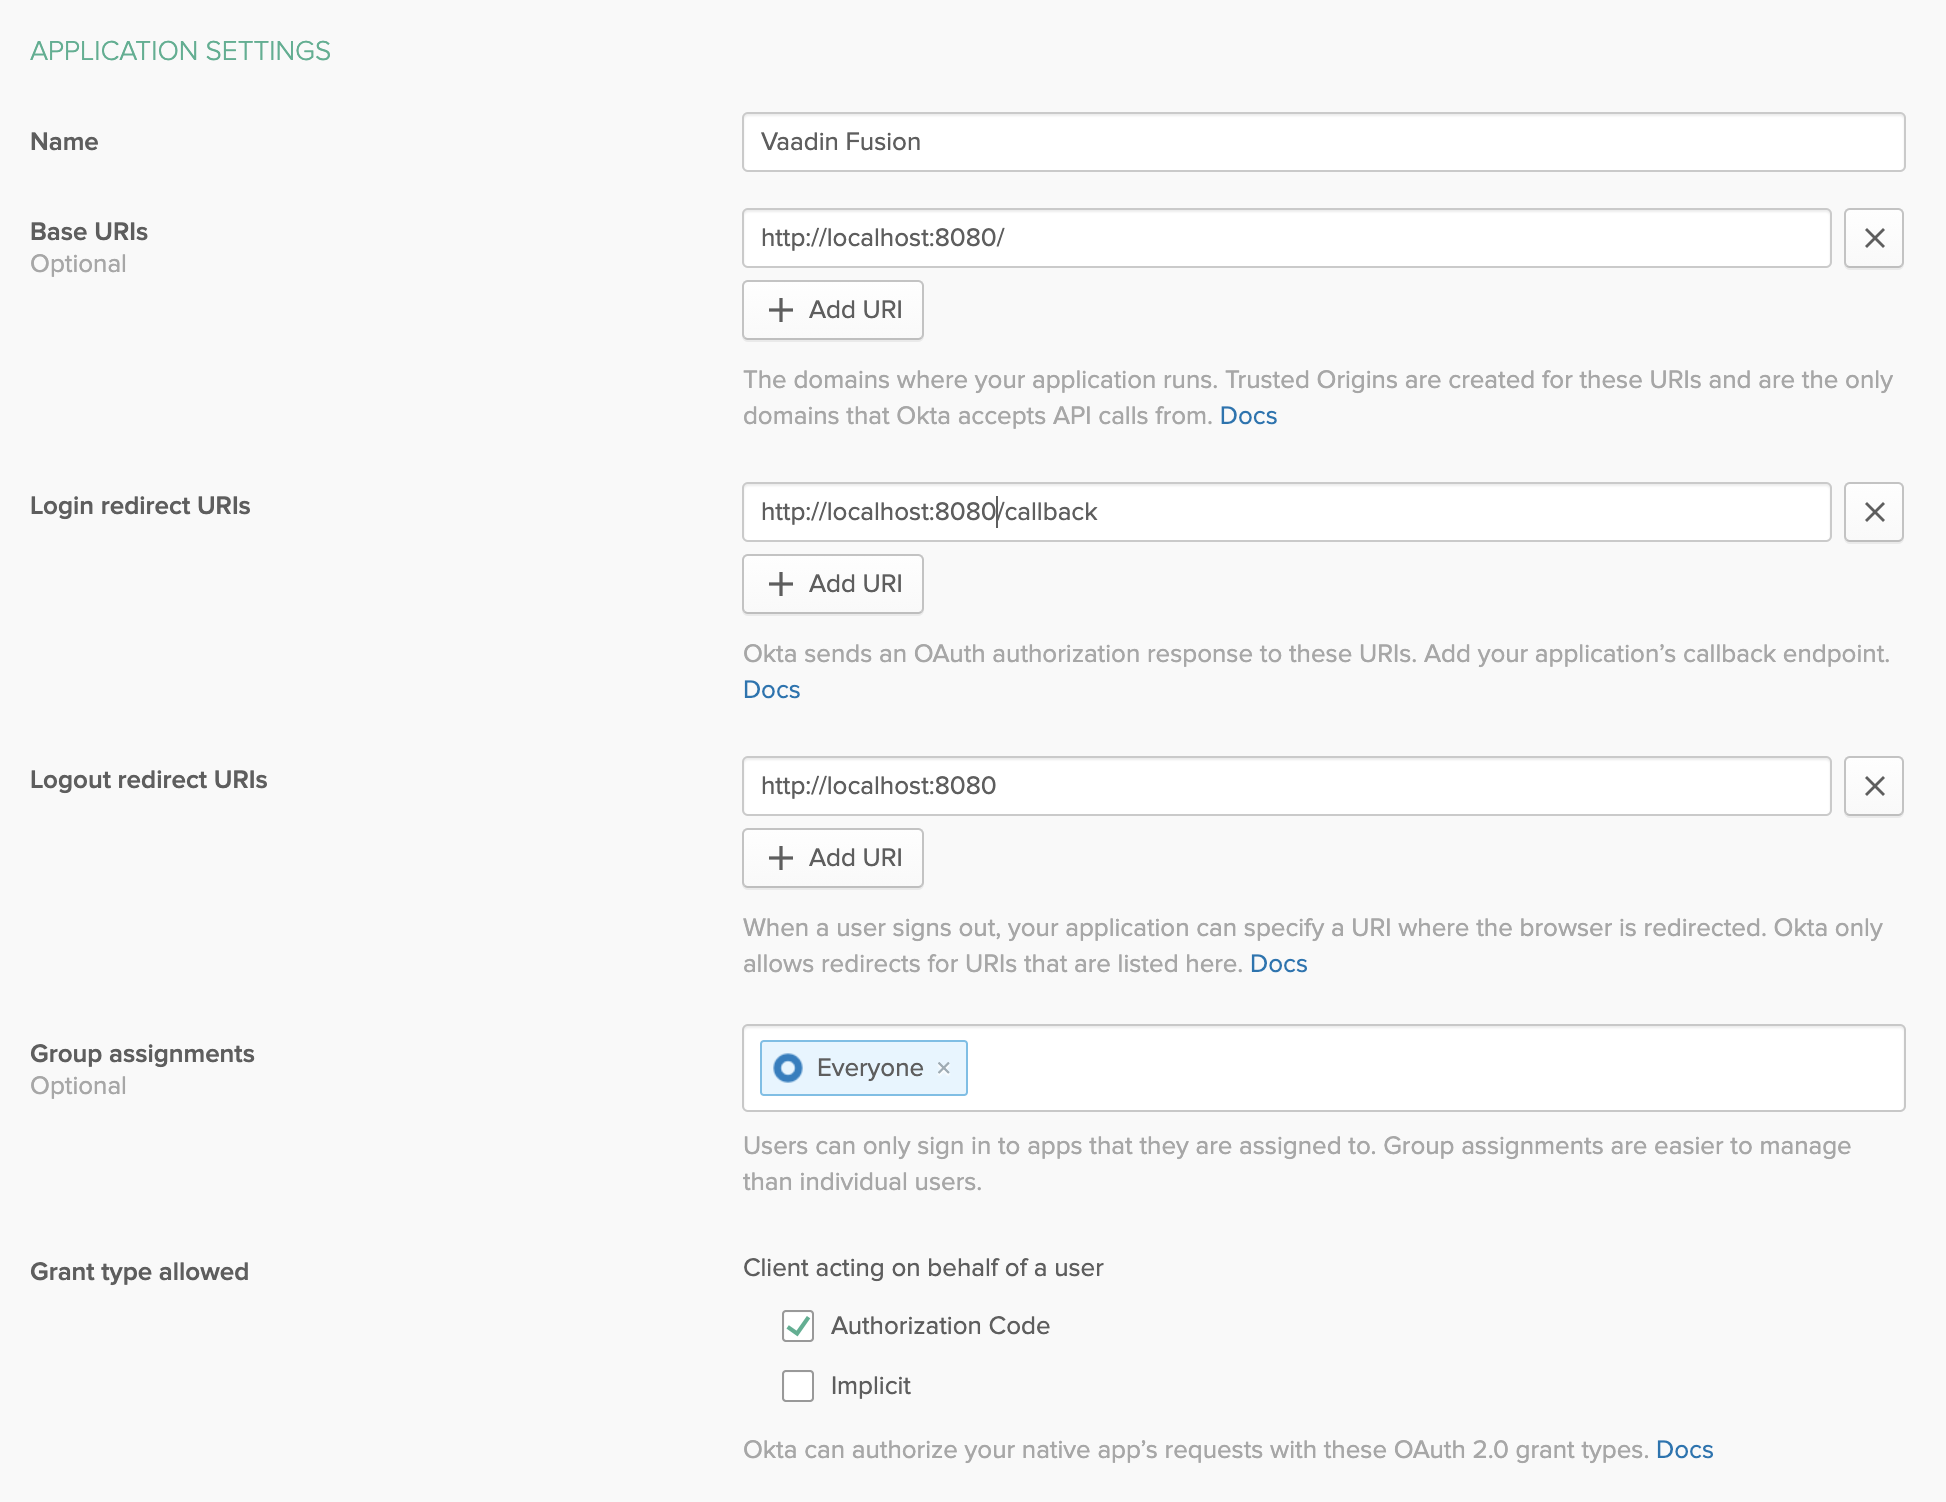Enable the Implicit grant type checkbox
Screen dimensions: 1946x1502
(798, 1386)
